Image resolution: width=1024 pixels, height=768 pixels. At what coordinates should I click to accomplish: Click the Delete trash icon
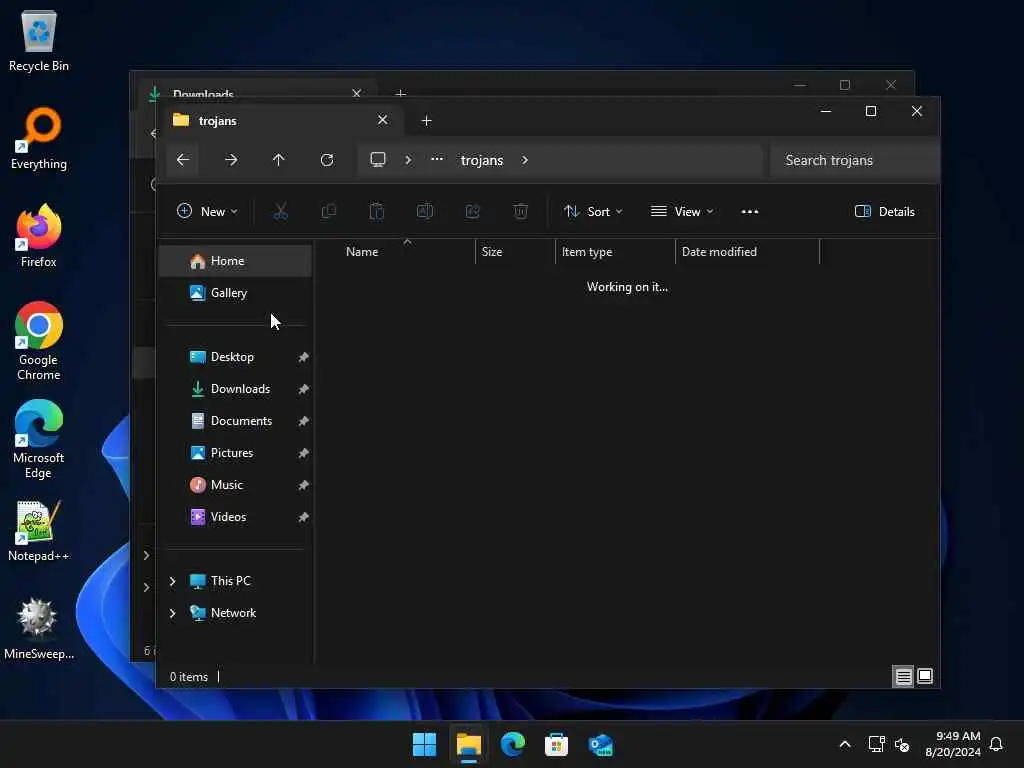520,212
